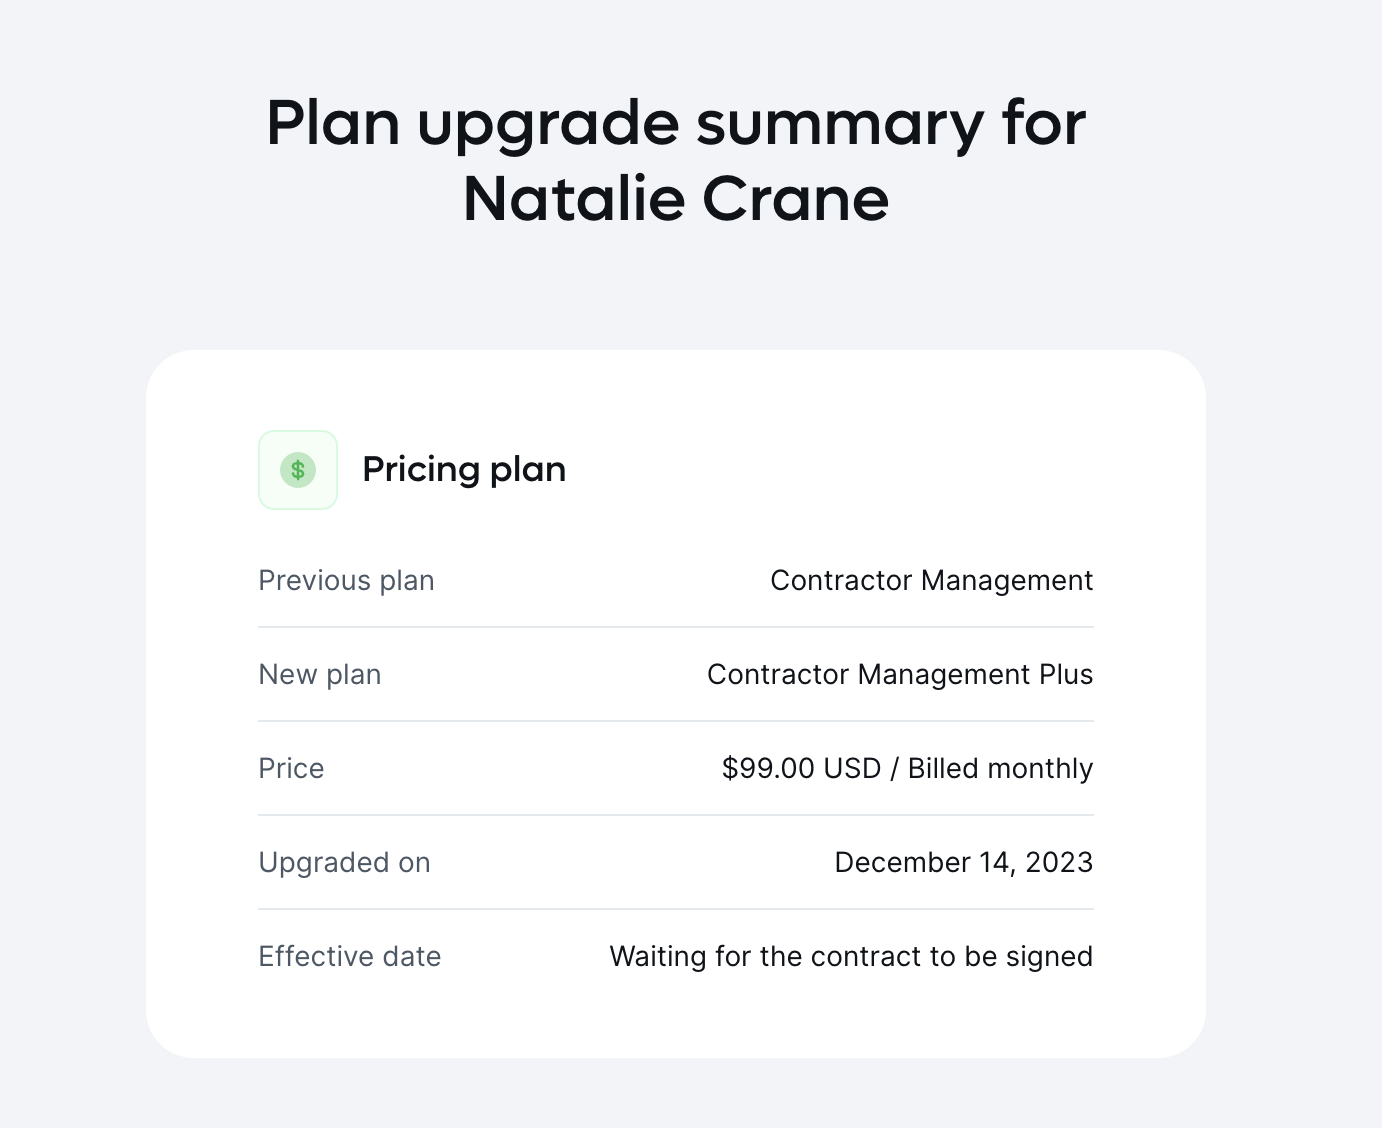
Task: Click the rounded square around dollar icon
Action: click(x=298, y=470)
